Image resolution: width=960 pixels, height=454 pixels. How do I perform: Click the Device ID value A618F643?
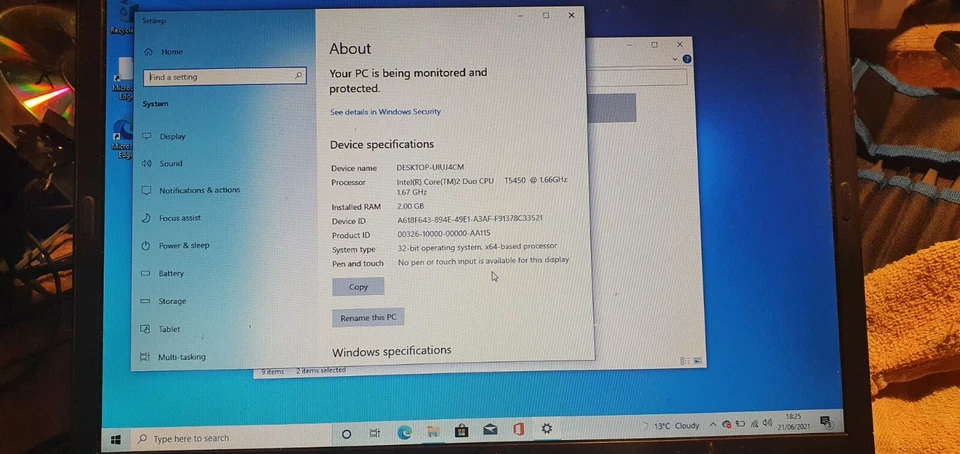[470, 219]
